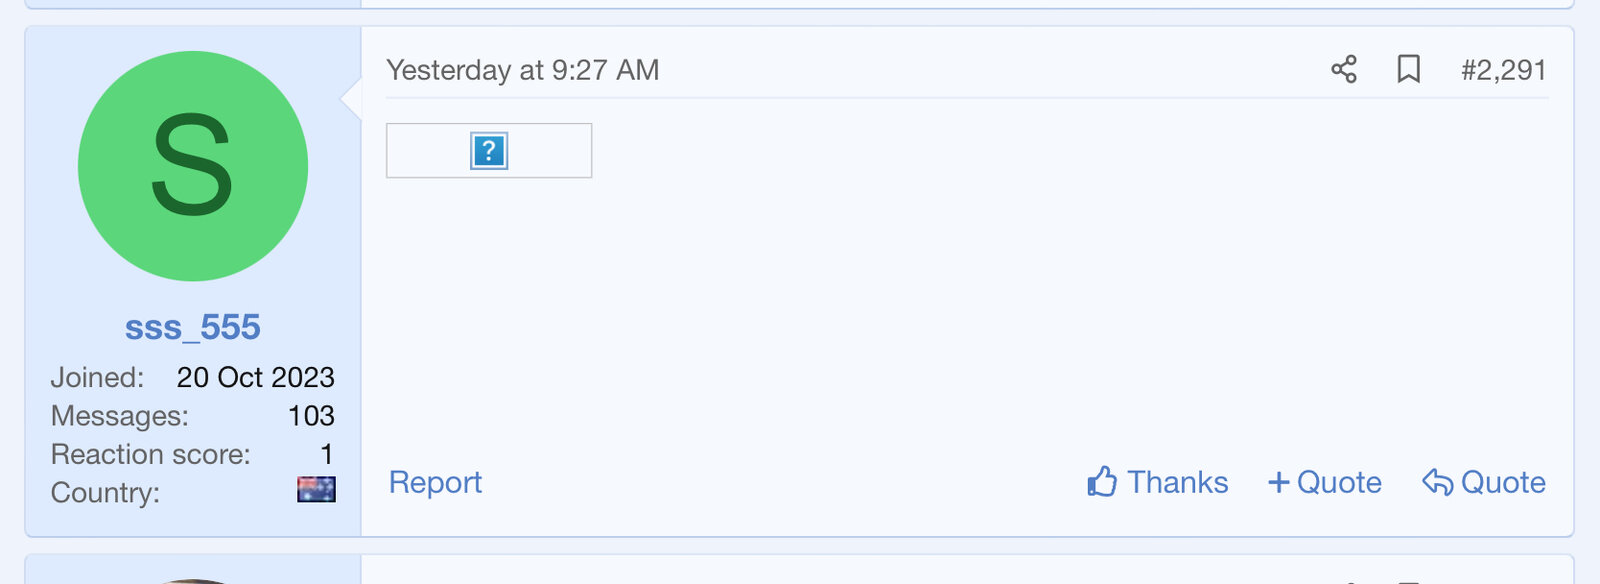Click the broken image question mark placeholder
Viewport: 1600px width, 584px height.
click(x=489, y=151)
